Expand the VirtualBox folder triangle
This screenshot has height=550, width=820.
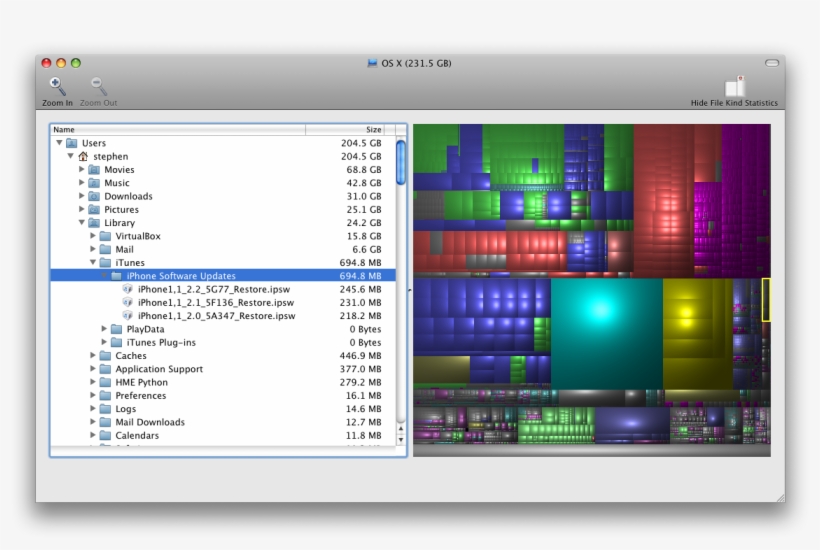(93, 236)
